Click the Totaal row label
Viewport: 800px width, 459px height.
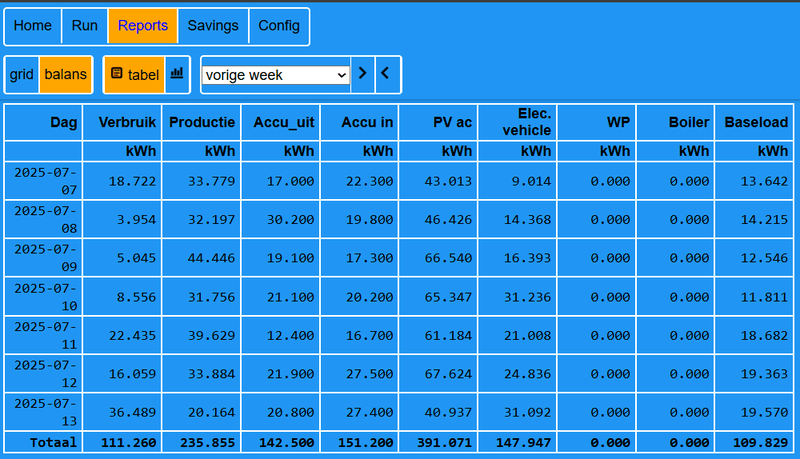coord(43,442)
